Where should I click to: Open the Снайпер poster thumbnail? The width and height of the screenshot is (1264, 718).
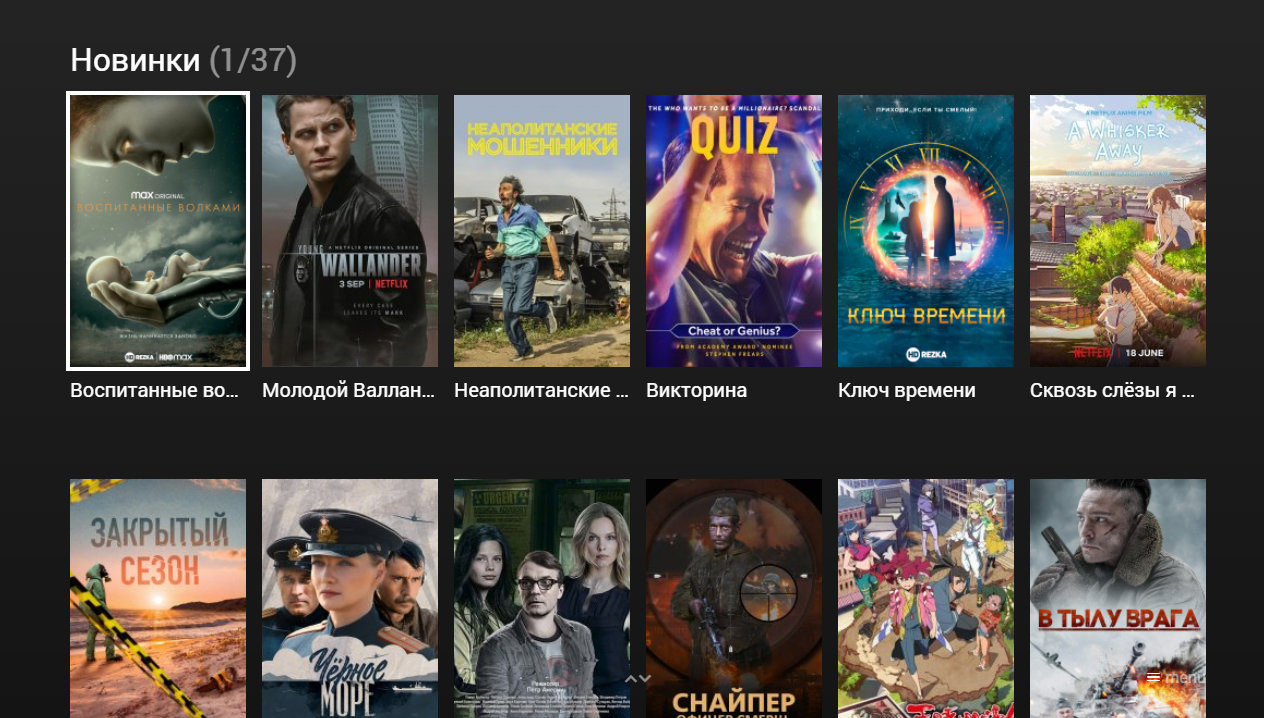pyautogui.click(x=734, y=598)
